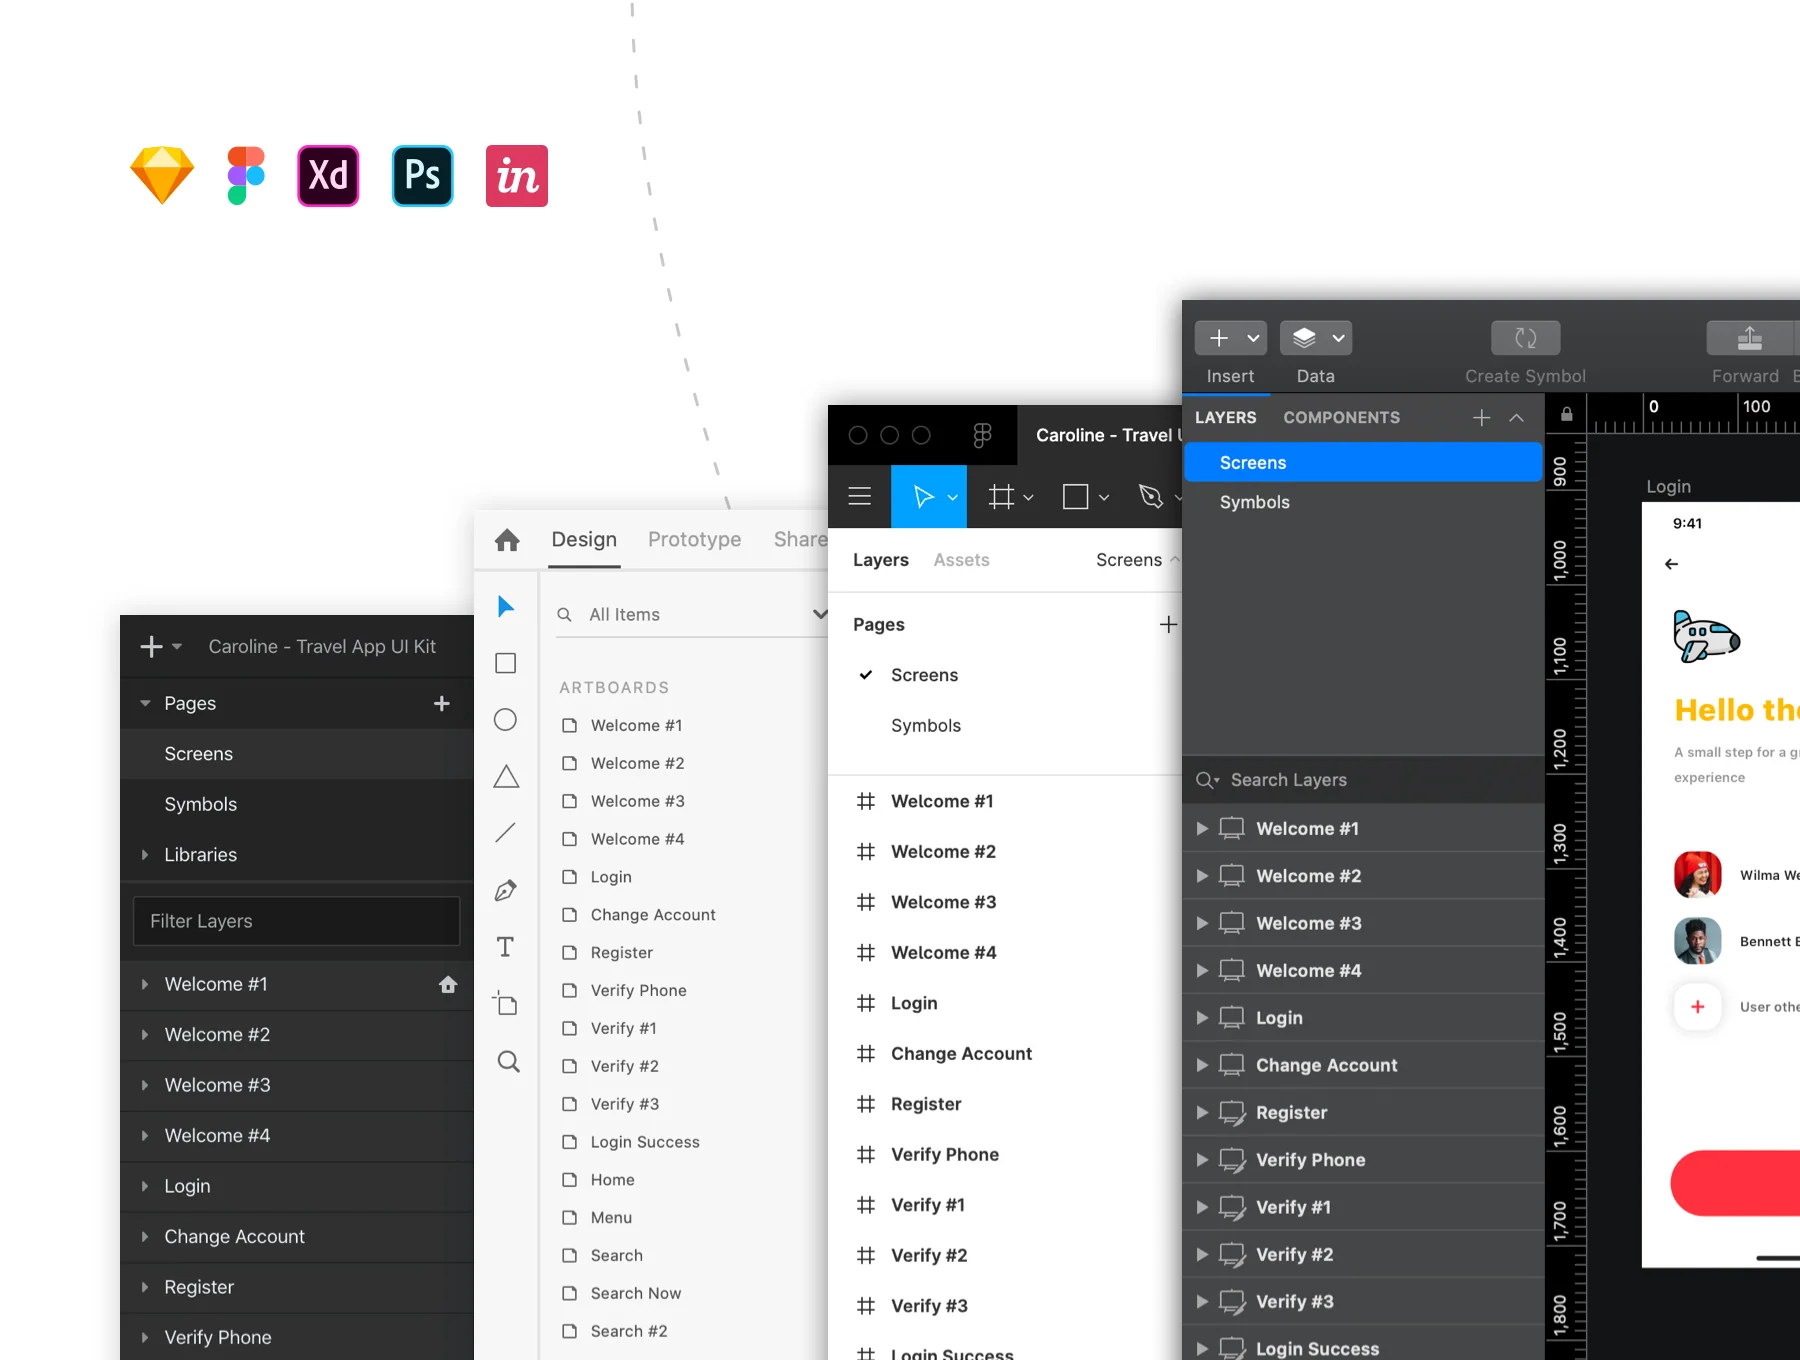Click the Adobe Photoshop app icon
The width and height of the screenshot is (1800, 1360).
pos(423,176)
